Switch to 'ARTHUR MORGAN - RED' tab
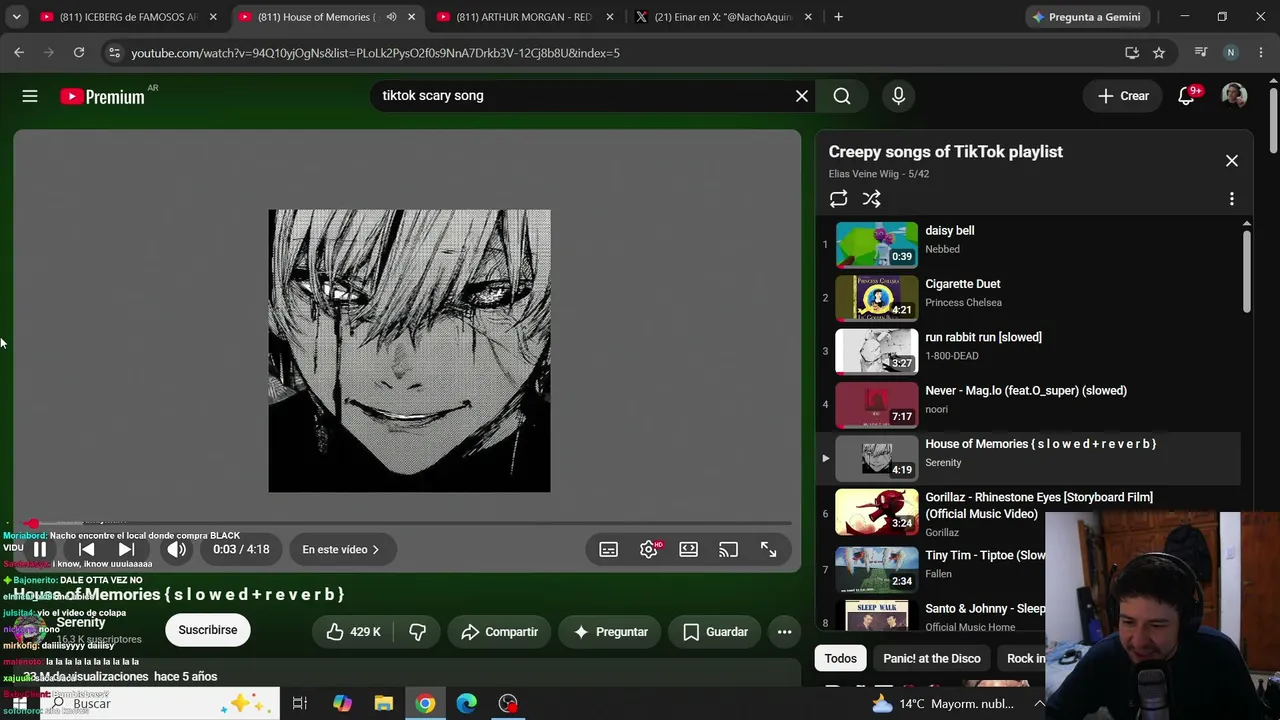Screen dimensions: 1280x720 coord(524,17)
